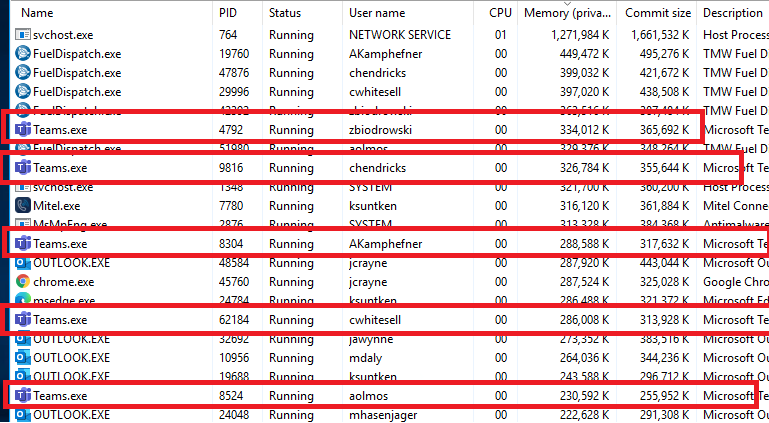Click the Outlook icon in the PID 48584 row
The image size is (769, 423).
tap(23, 263)
